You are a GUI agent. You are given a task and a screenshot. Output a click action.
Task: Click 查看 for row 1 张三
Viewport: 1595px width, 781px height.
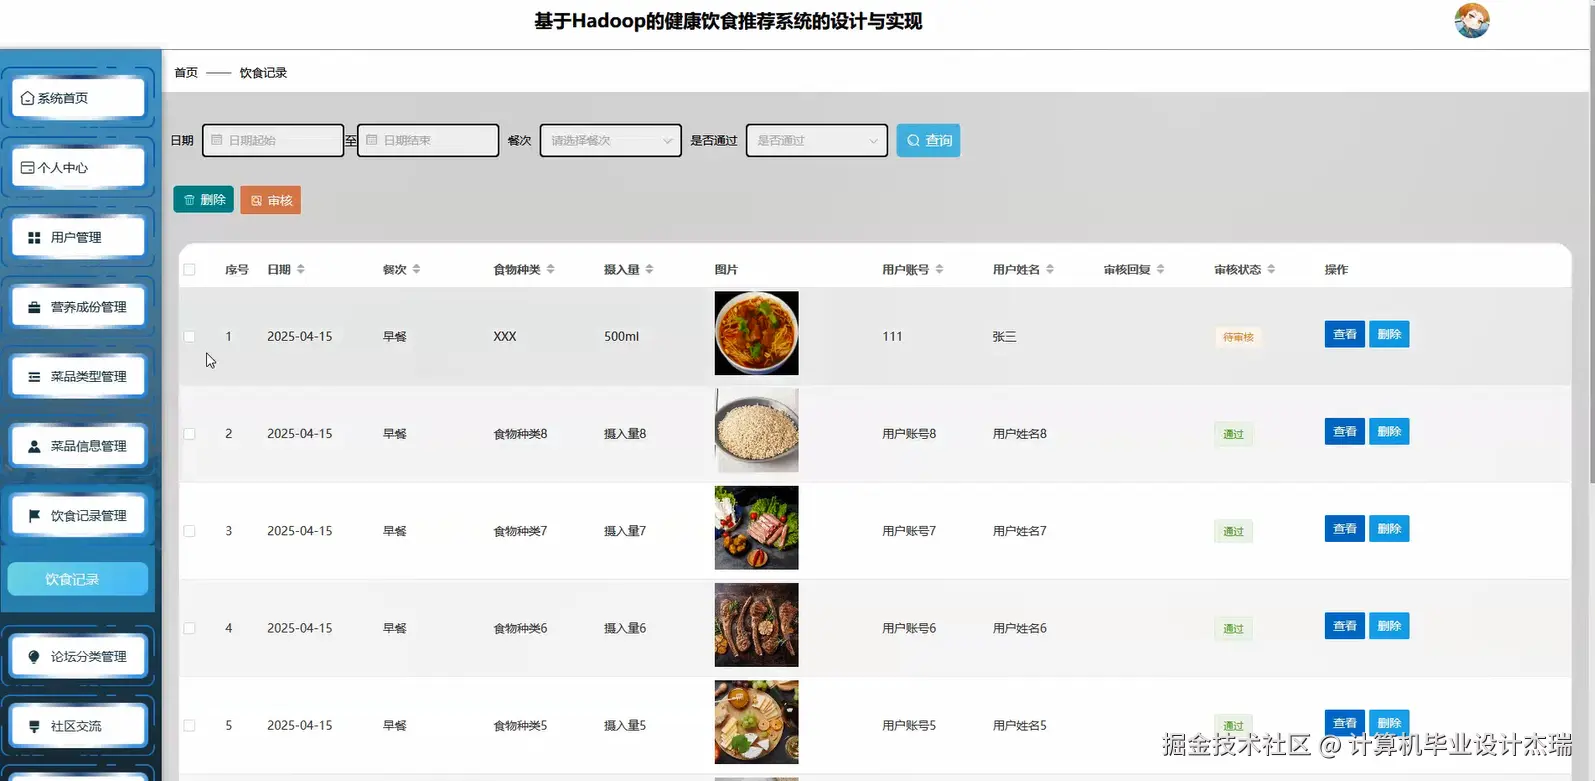point(1344,334)
